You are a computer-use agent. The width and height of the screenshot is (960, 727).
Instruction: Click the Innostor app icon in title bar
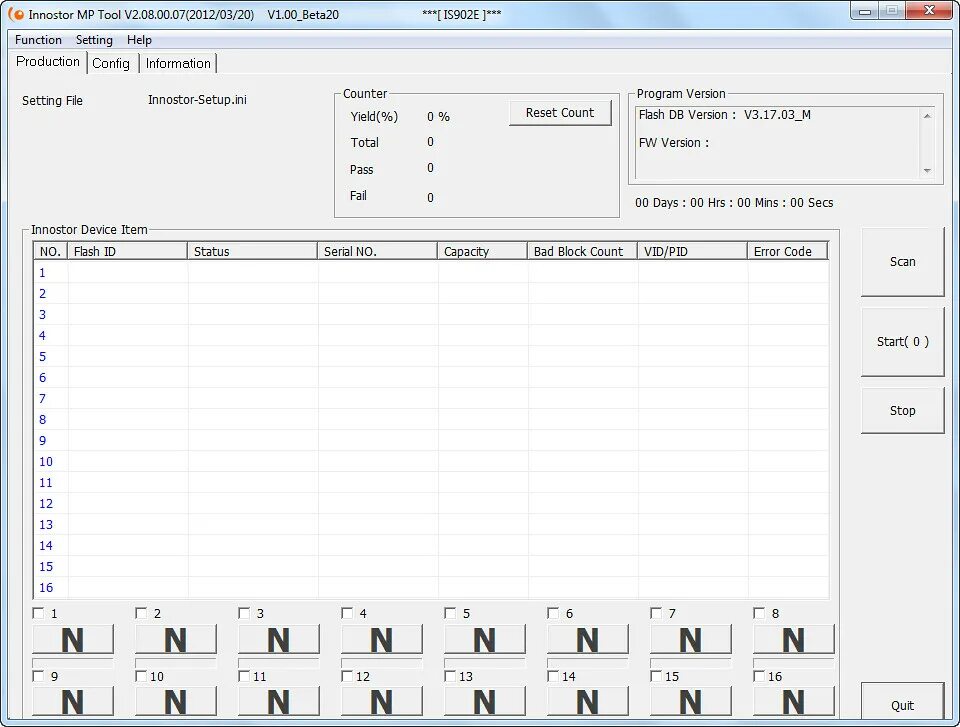pos(17,14)
